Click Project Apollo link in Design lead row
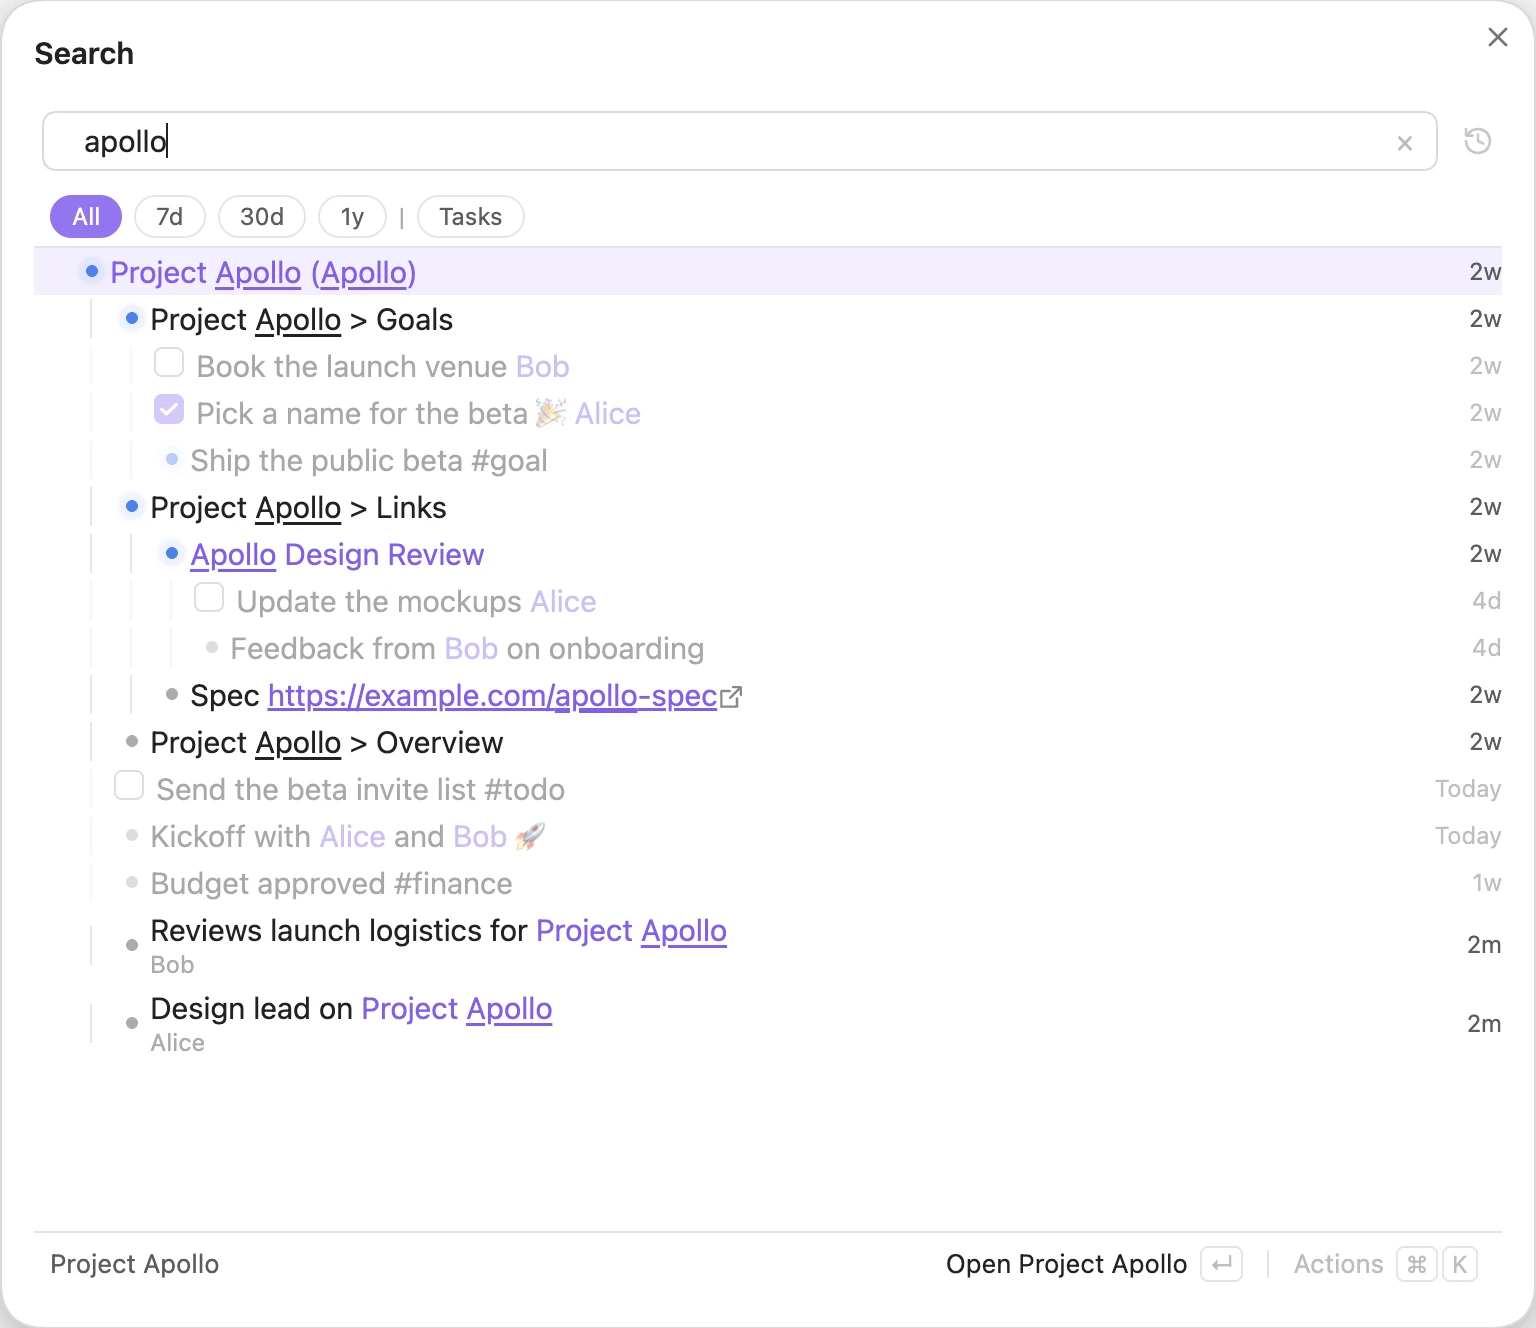The image size is (1536, 1328). 456,1009
